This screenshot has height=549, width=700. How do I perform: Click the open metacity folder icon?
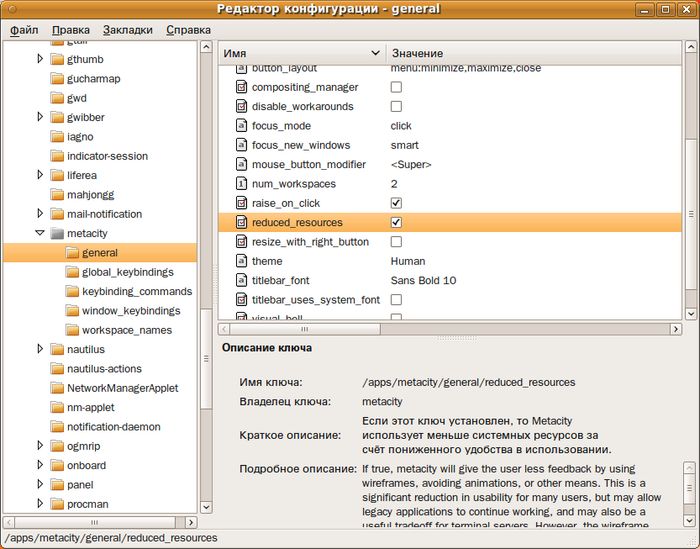click(x=57, y=233)
